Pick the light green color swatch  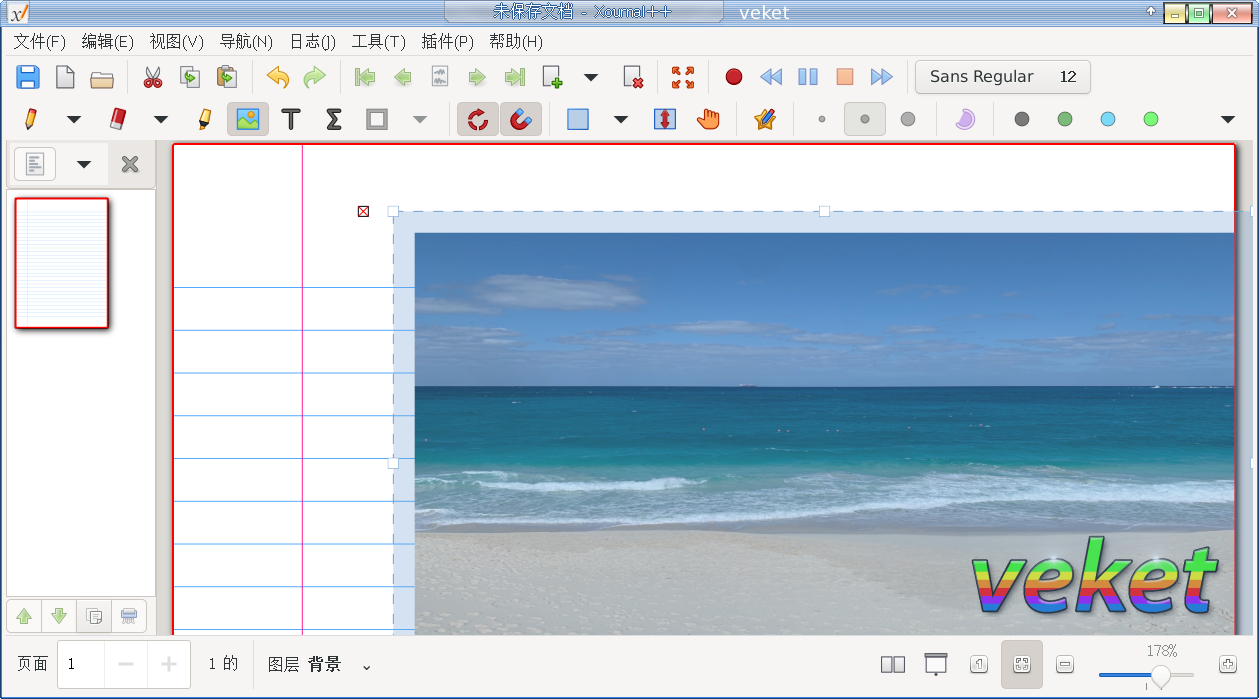[1151, 119]
